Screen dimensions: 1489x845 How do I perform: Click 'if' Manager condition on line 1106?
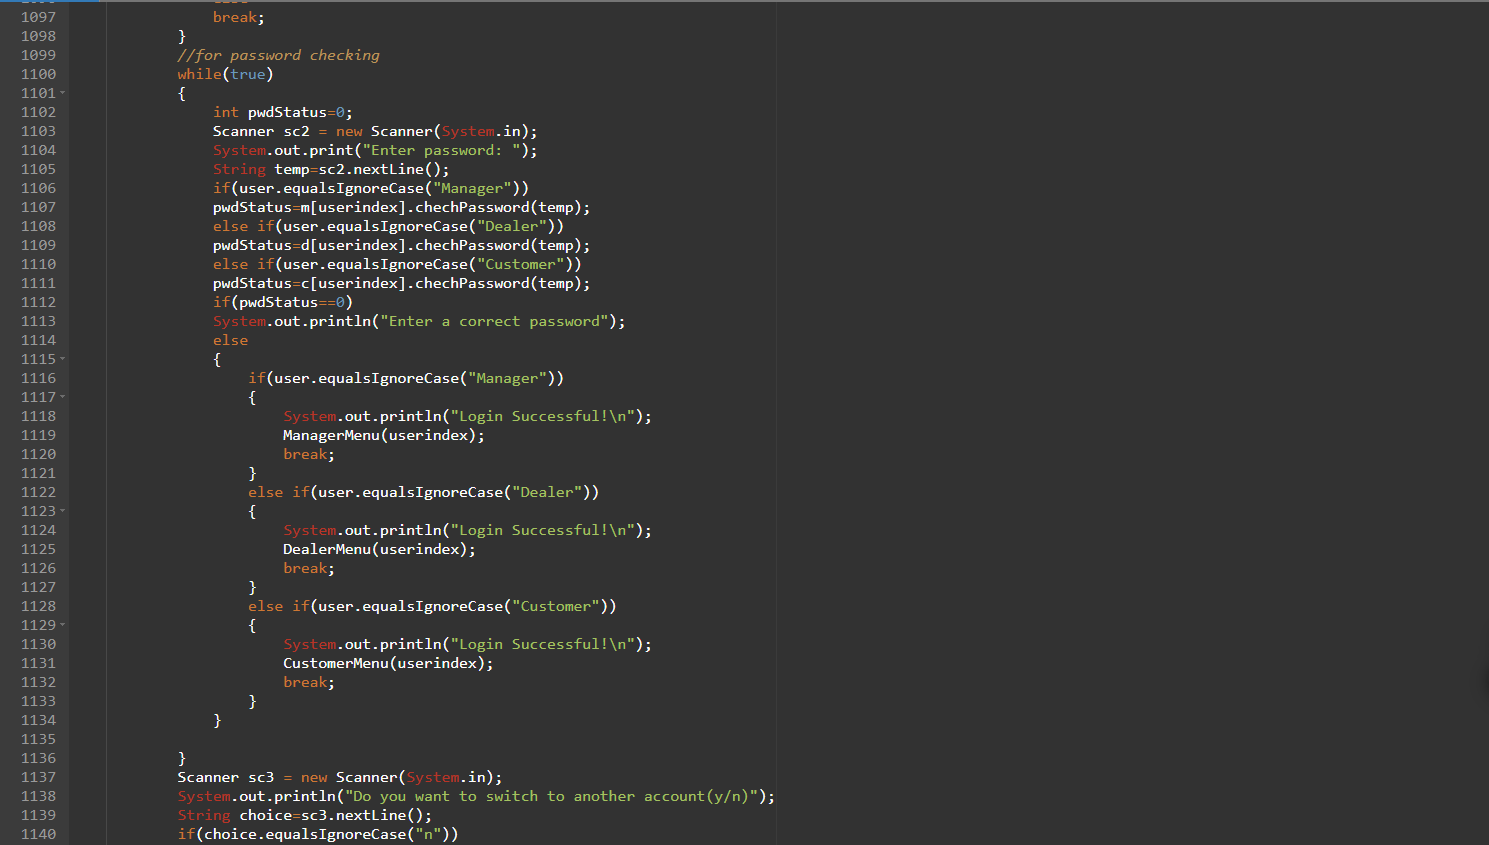pyautogui.click(x=371, y=188)
